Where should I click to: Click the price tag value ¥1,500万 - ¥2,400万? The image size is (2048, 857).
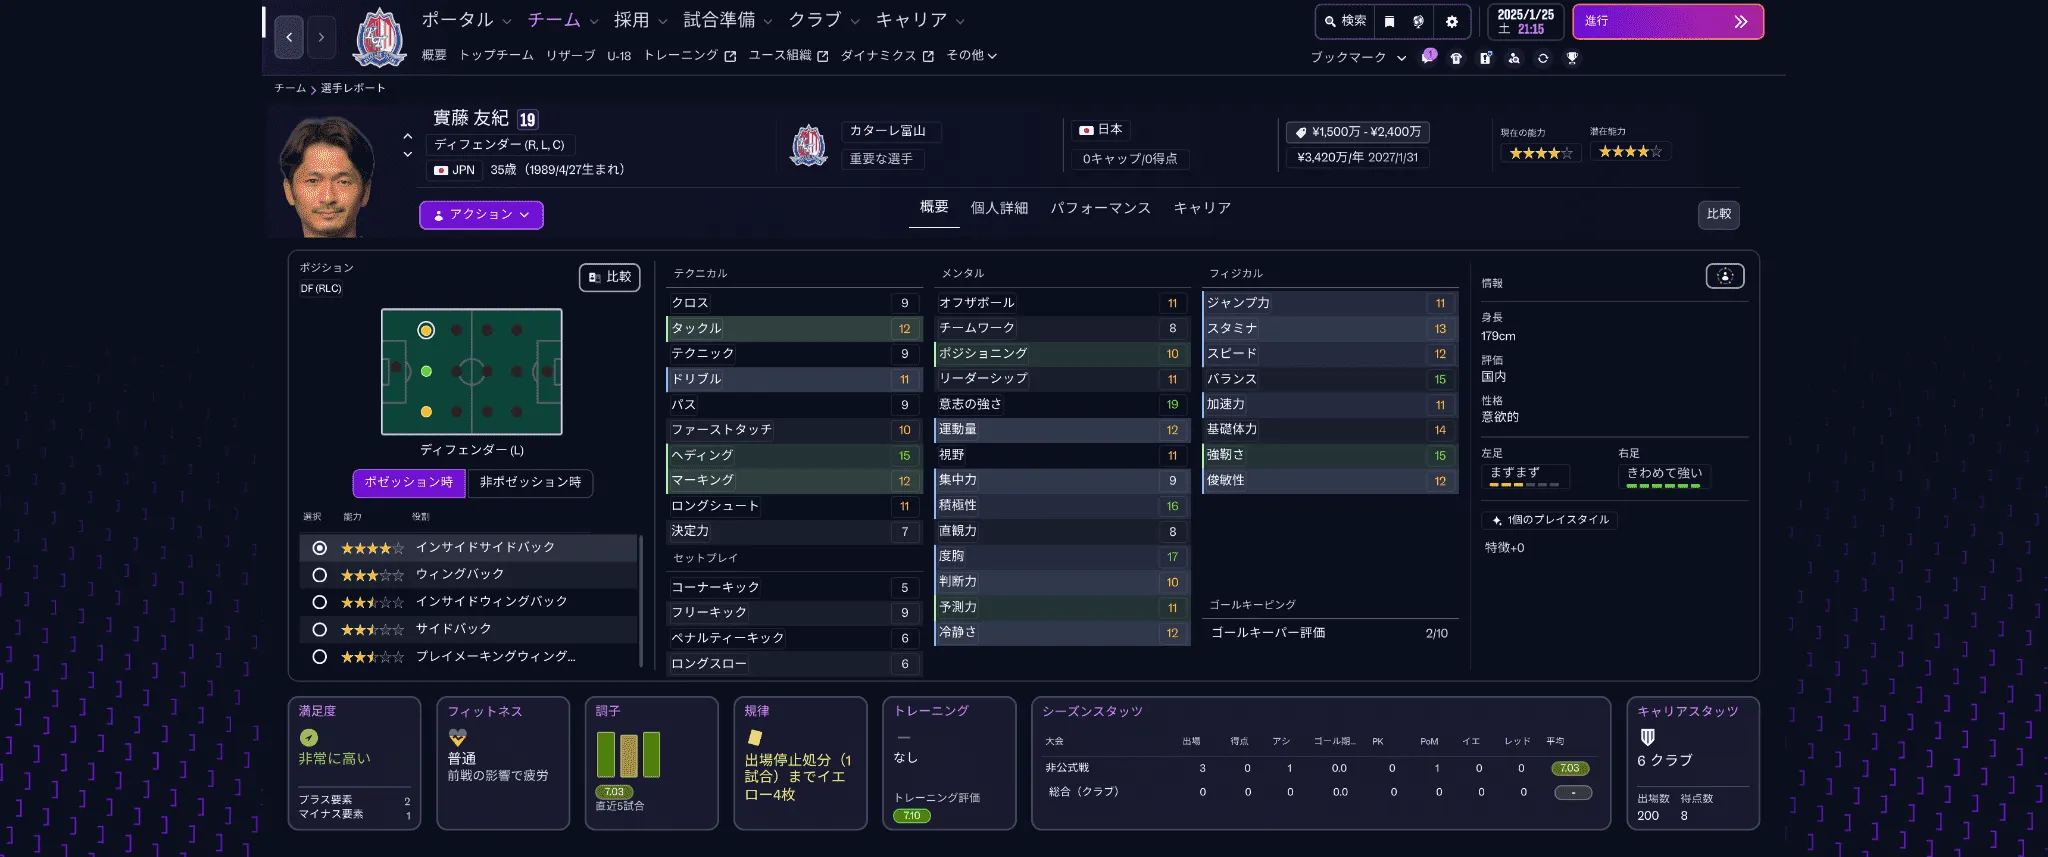[1358, 132]
